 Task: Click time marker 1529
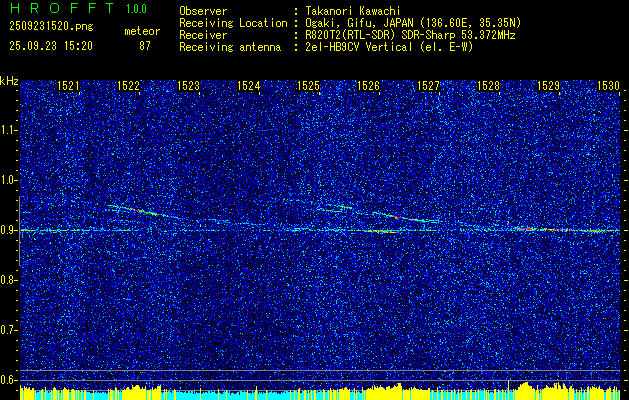click(x=548, y=85)
